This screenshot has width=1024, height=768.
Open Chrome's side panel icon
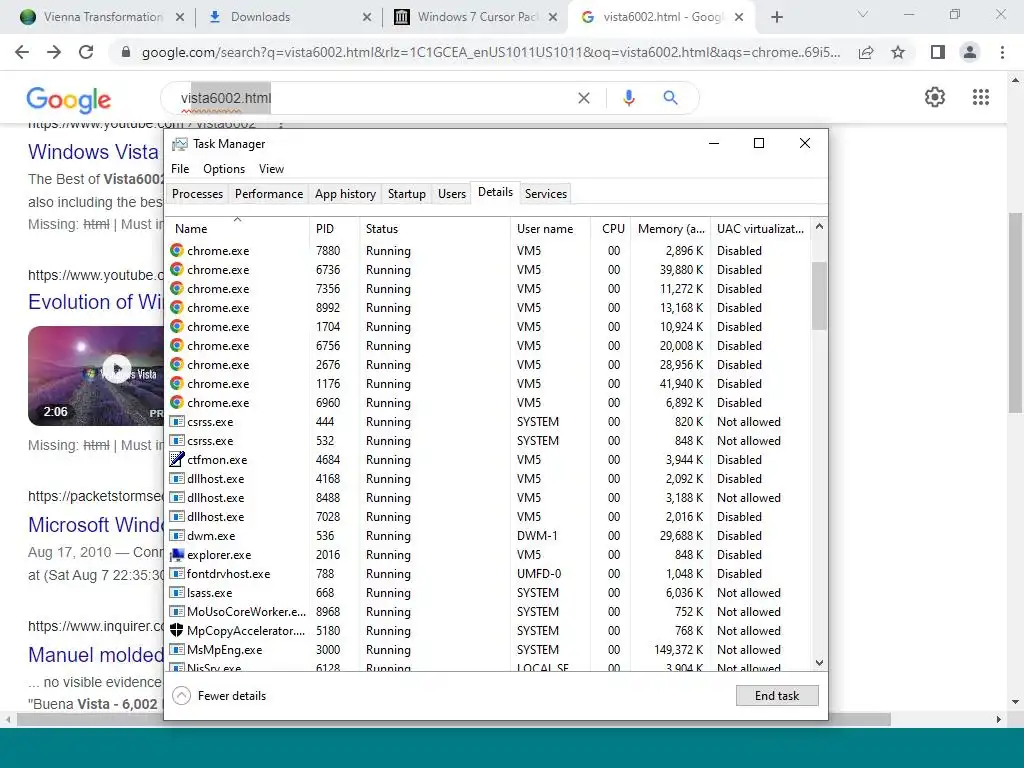(938, 52)
